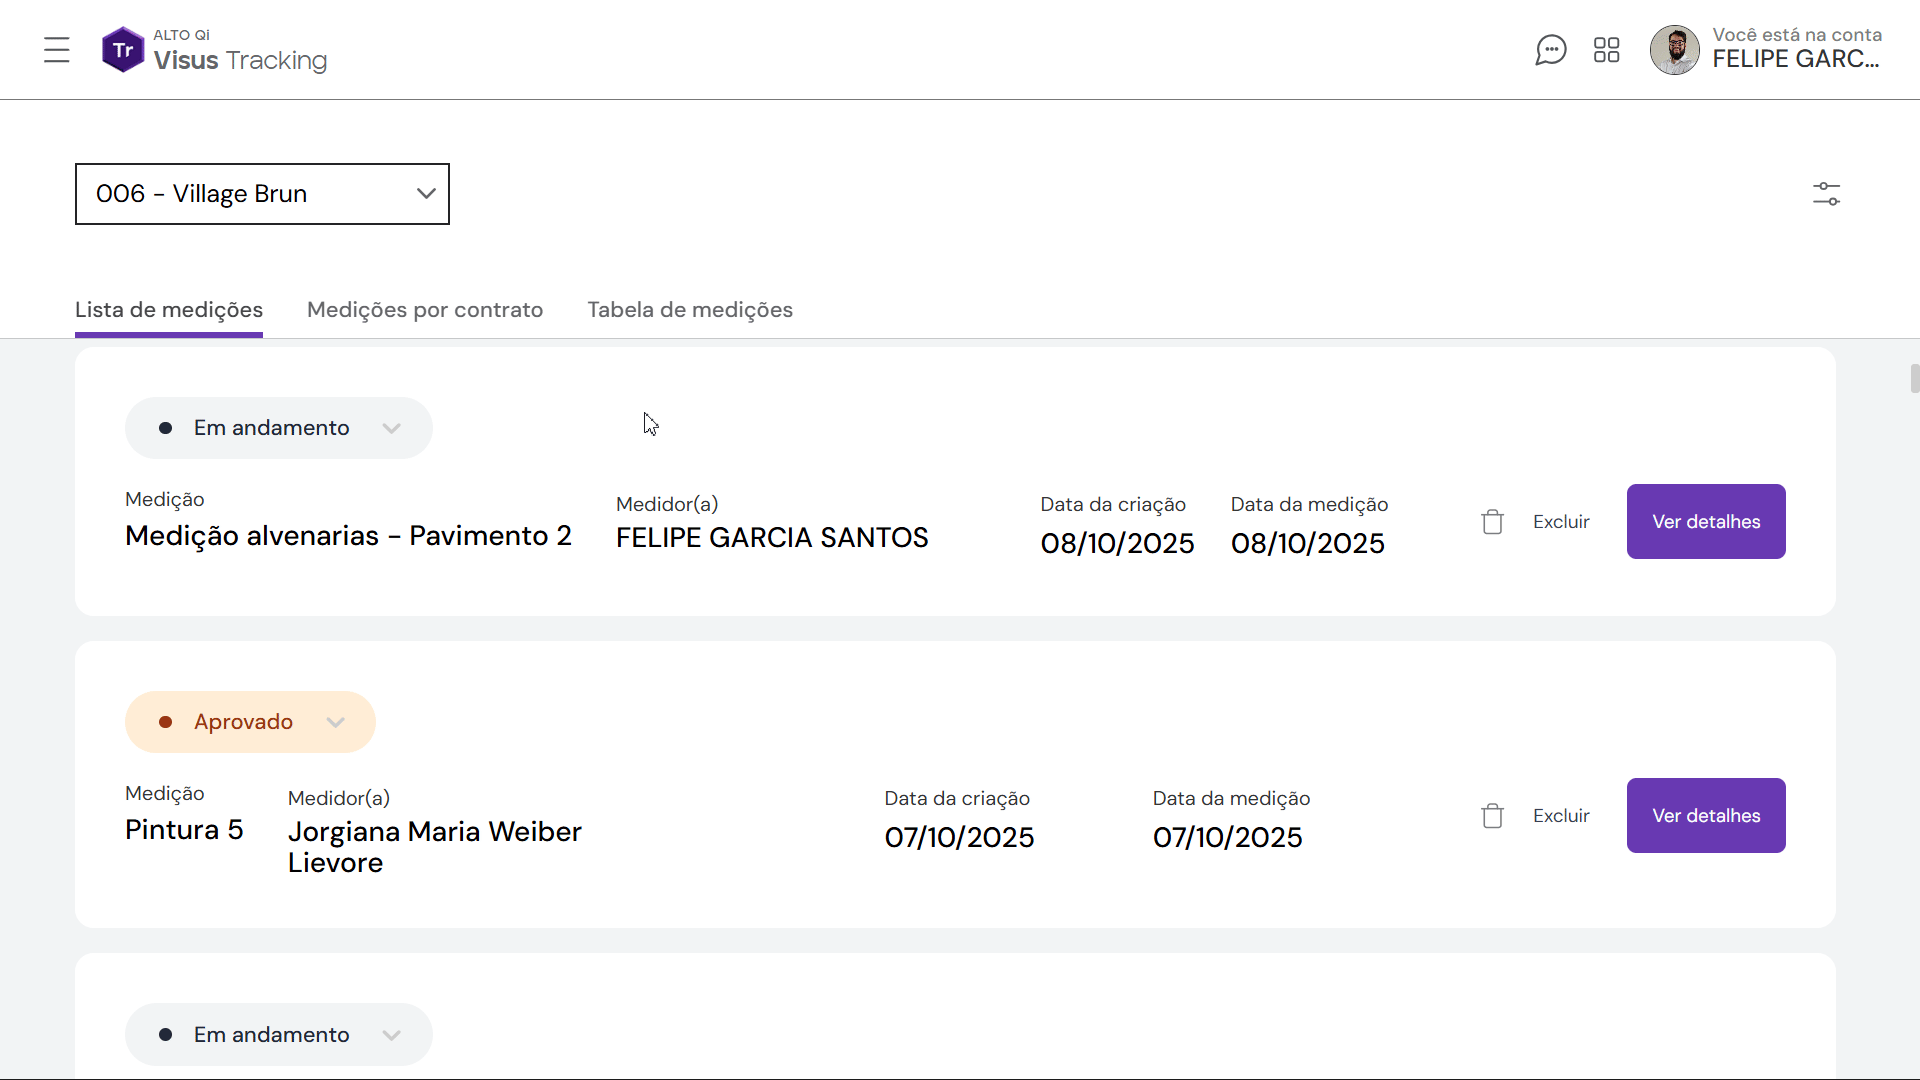Click Ver detalhes for Pintura 5
Image resolution: width=1920 pixels, height=1080 pixels.
point(1706,816)
